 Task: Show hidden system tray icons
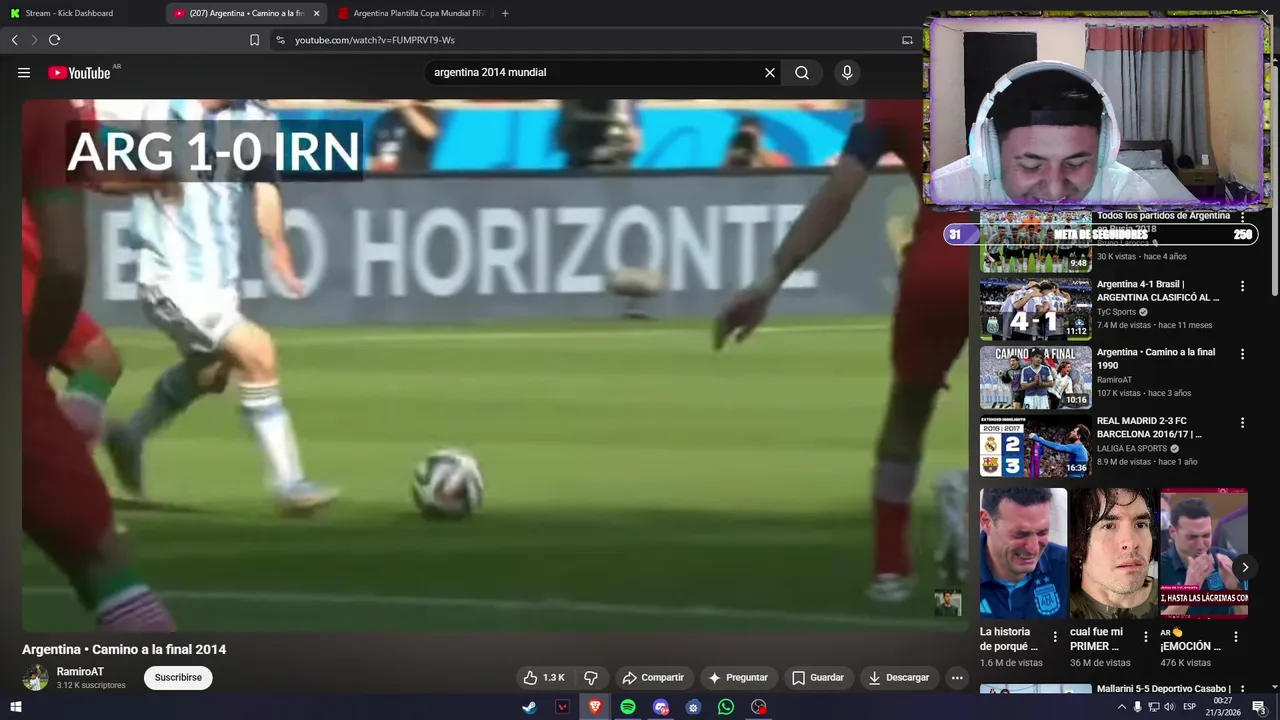click(x=1121, y=707)
